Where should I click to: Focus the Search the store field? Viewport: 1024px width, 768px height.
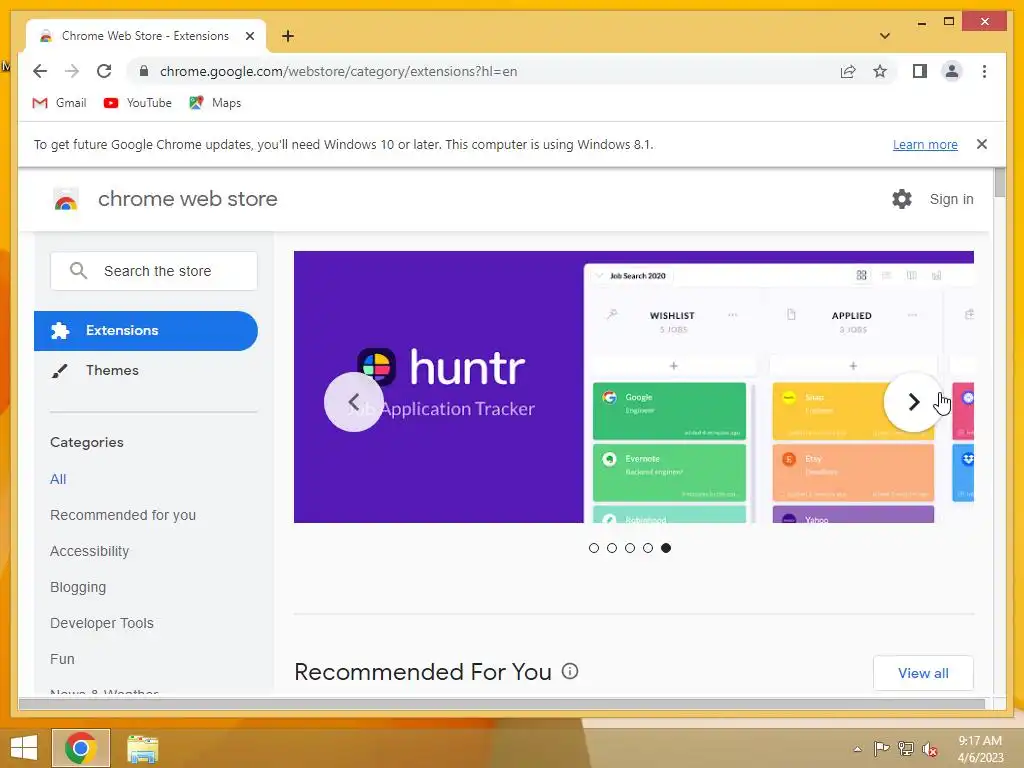point(153,271)
